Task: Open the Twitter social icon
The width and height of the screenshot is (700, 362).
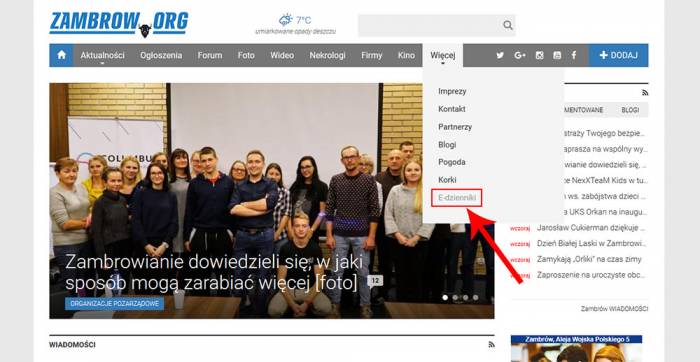Action: click(500, 55)
